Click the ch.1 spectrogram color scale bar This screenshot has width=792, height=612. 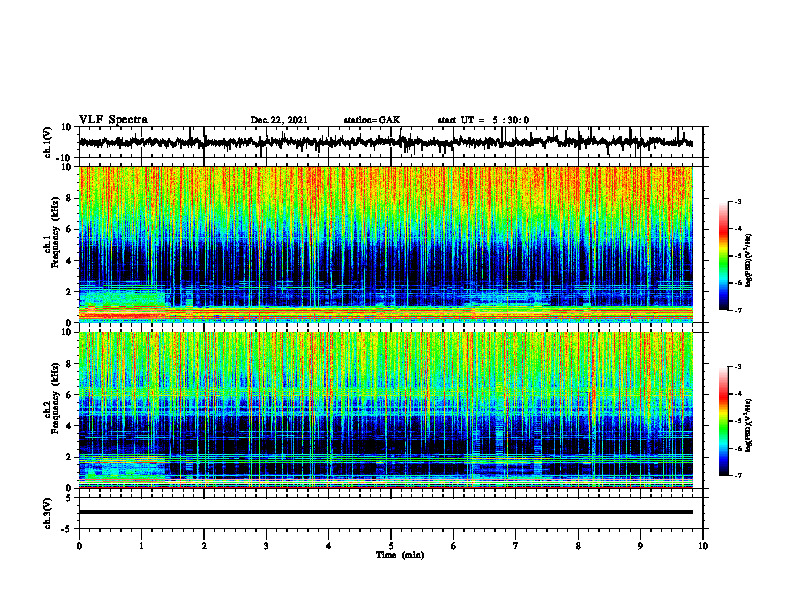pyautogui.click(x=723, y=256)
